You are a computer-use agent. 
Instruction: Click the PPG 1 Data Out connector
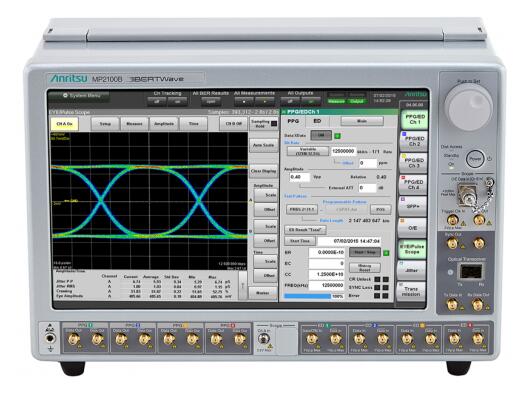(74, 339)
